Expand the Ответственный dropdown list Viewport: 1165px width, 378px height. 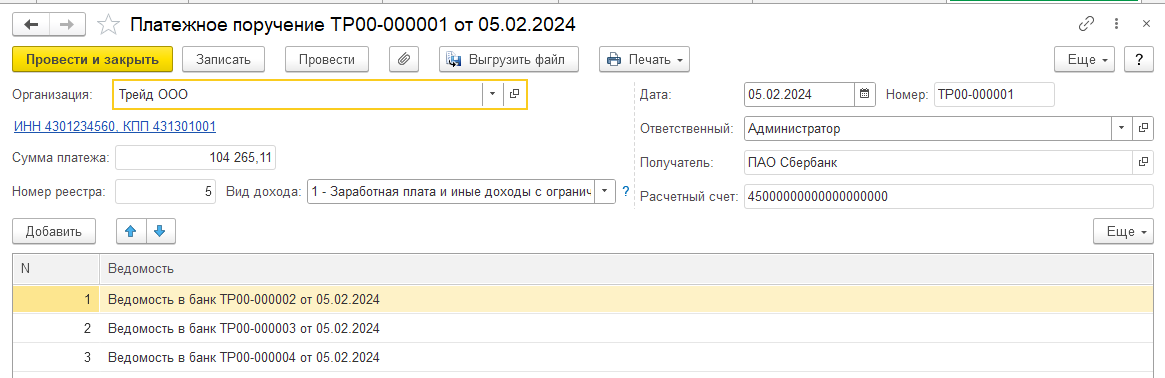pos(1122,128)
